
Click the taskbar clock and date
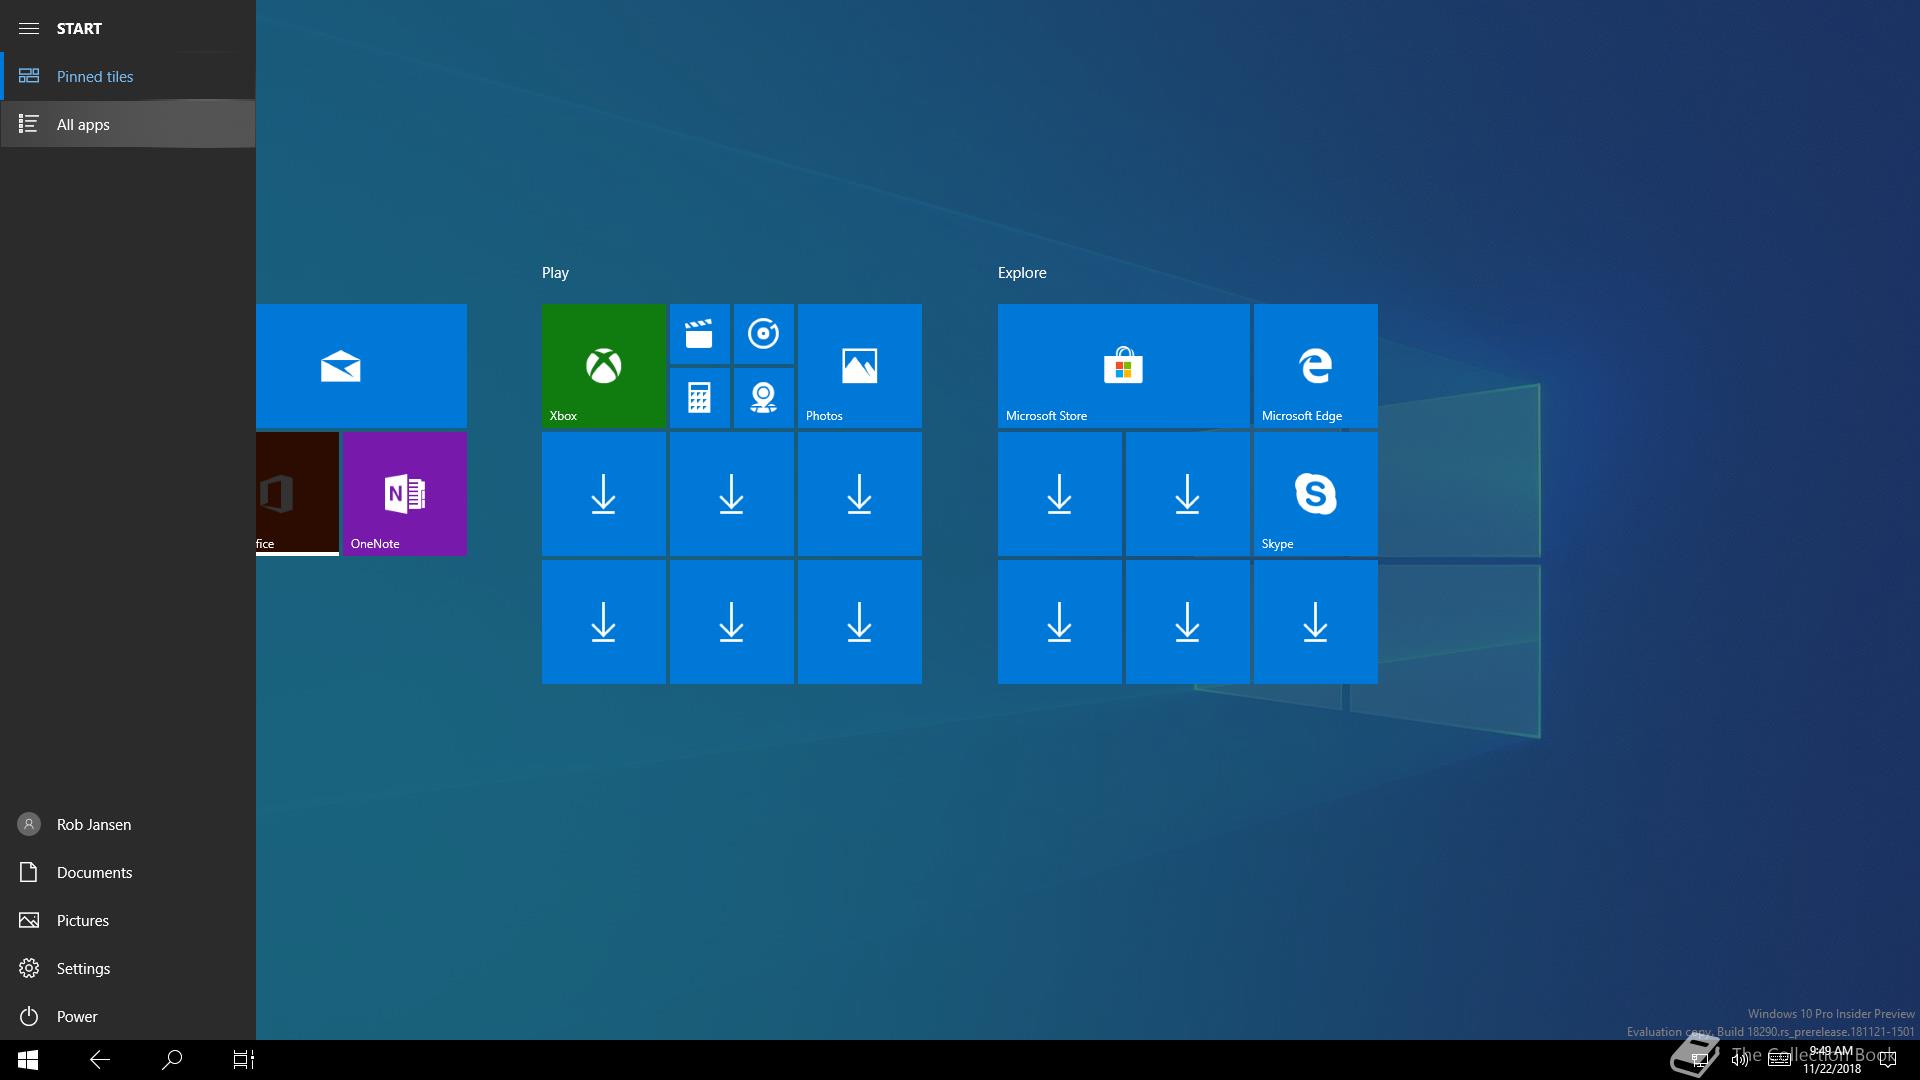[x=1832, y=1060]
